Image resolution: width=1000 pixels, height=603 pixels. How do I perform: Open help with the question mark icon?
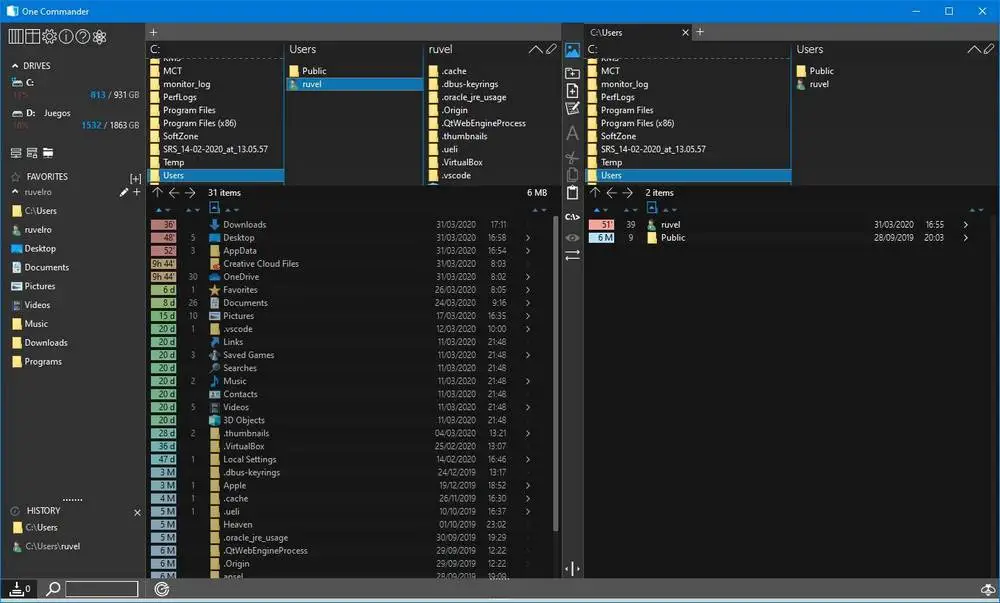pos(82,36)
